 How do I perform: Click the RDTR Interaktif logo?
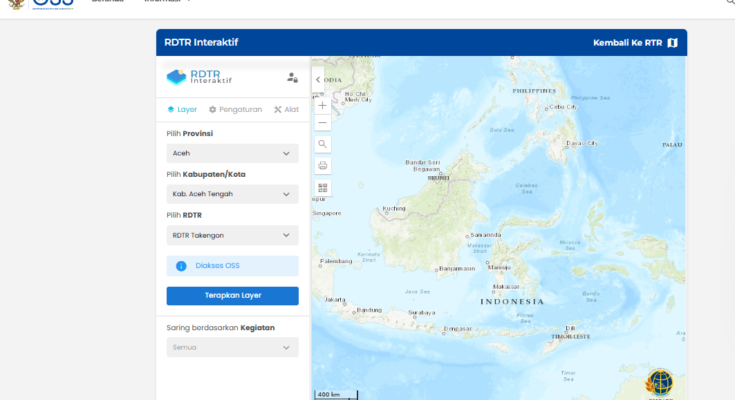199,77
